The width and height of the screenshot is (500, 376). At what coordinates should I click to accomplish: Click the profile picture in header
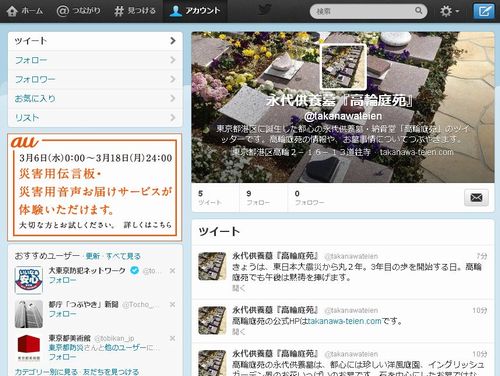pyautogui.click(x=343, y=67)
